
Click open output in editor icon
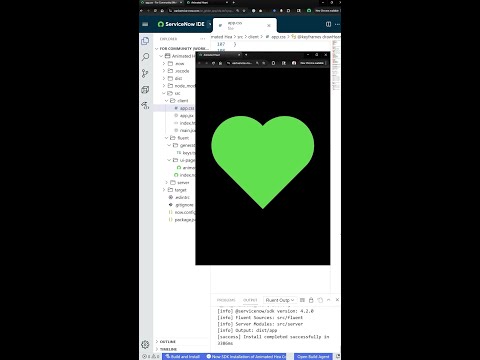tap(320, 300)
